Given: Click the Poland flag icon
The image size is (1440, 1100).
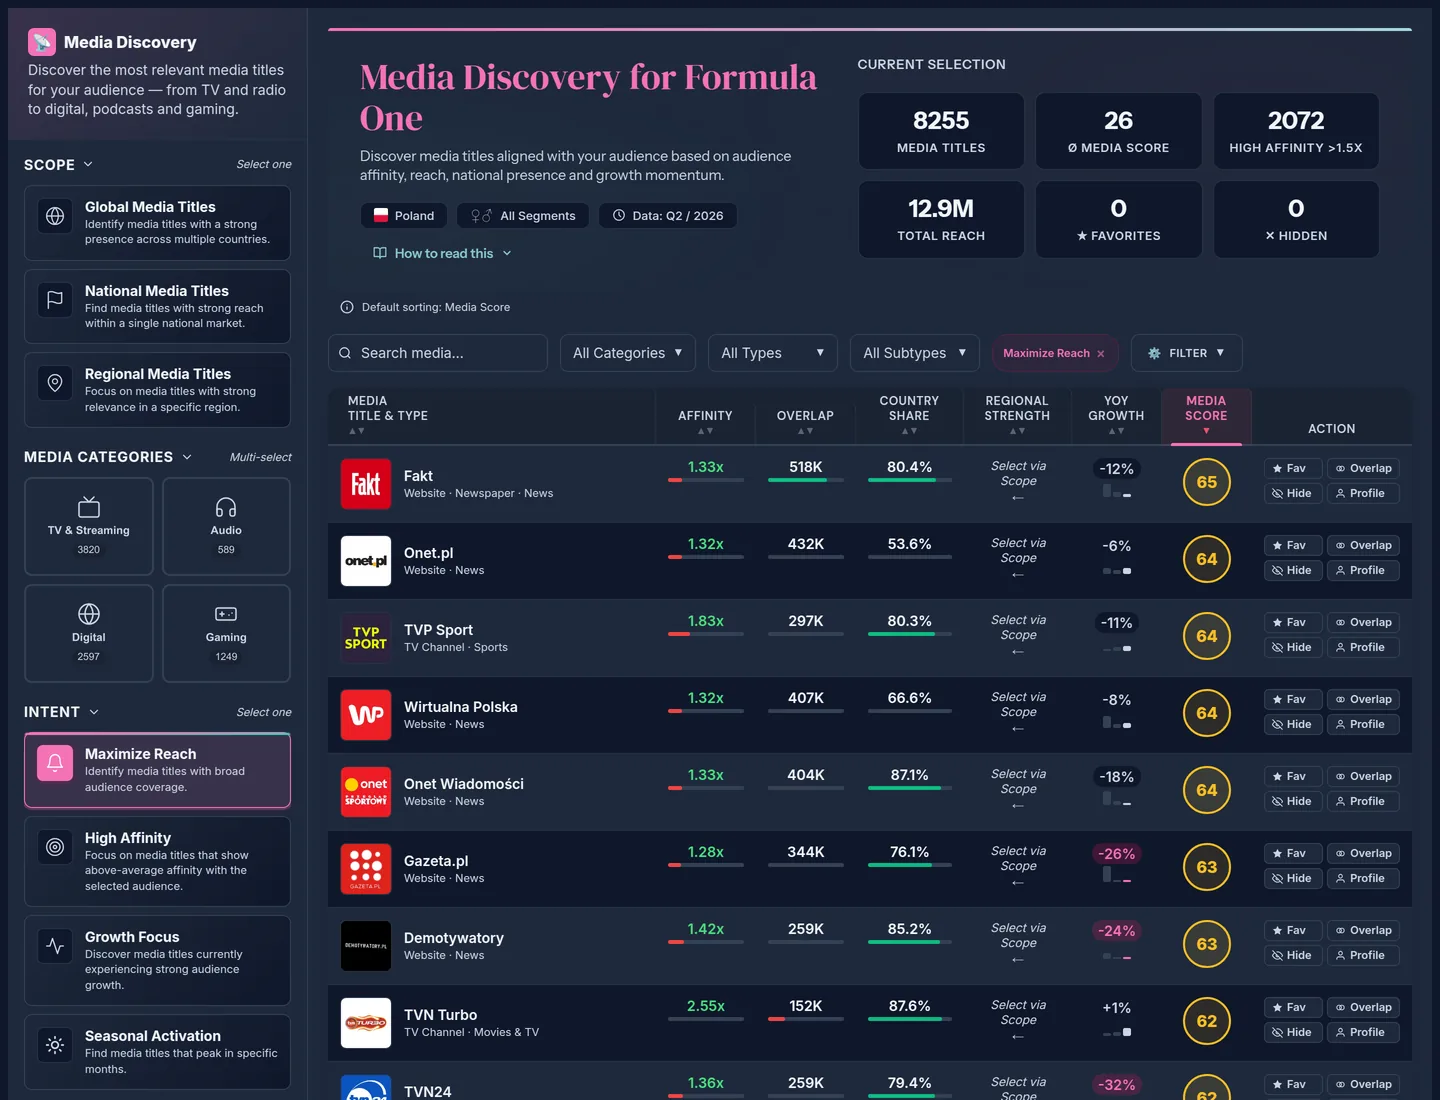Looking at the screenshot, I should (x=381, y=215).
